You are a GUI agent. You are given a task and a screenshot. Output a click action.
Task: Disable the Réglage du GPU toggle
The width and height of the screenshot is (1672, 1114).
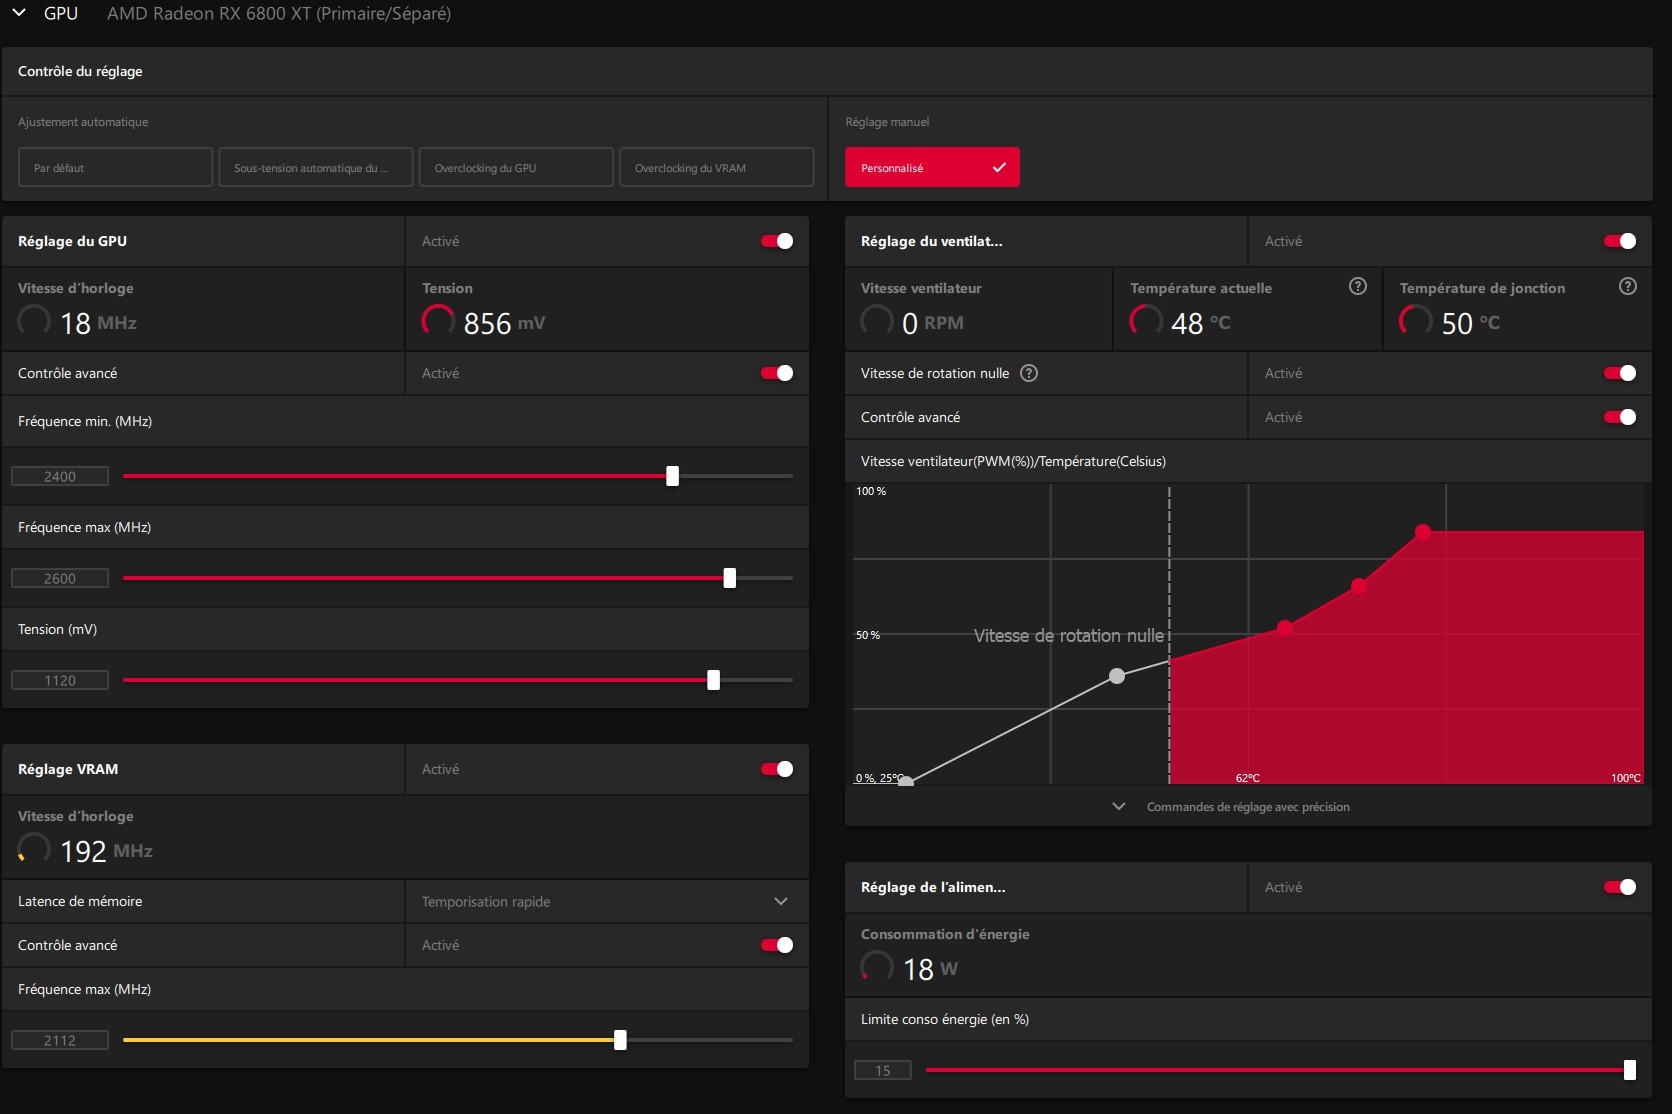click(x=777, y=241)
